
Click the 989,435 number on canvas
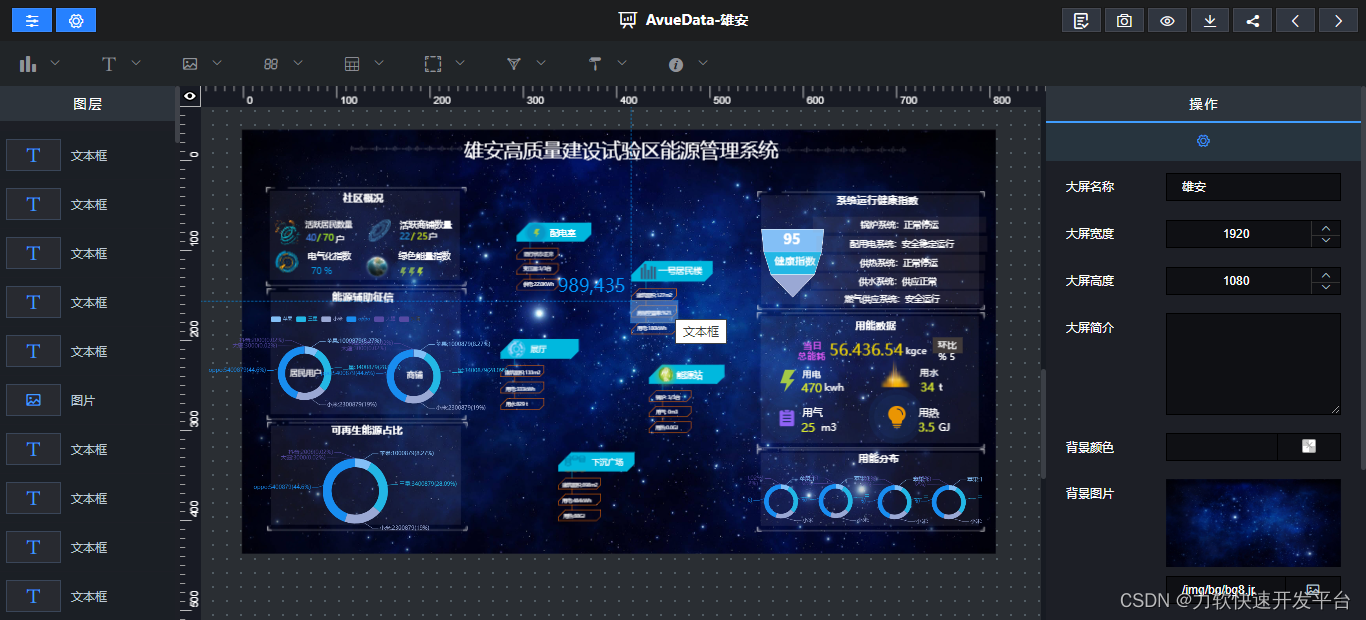coord(591,286)
